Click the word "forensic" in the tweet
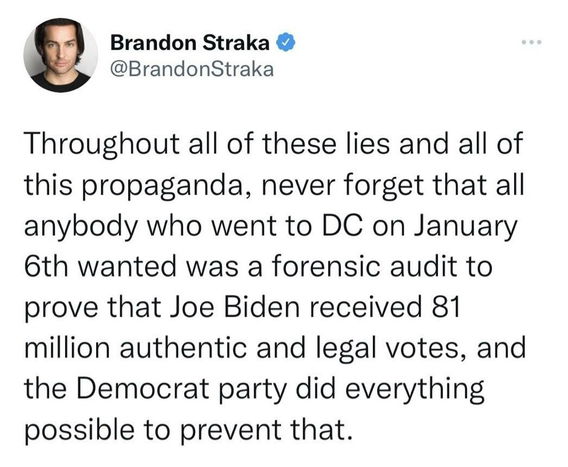 pyautogui.click(x=326, y=266)
